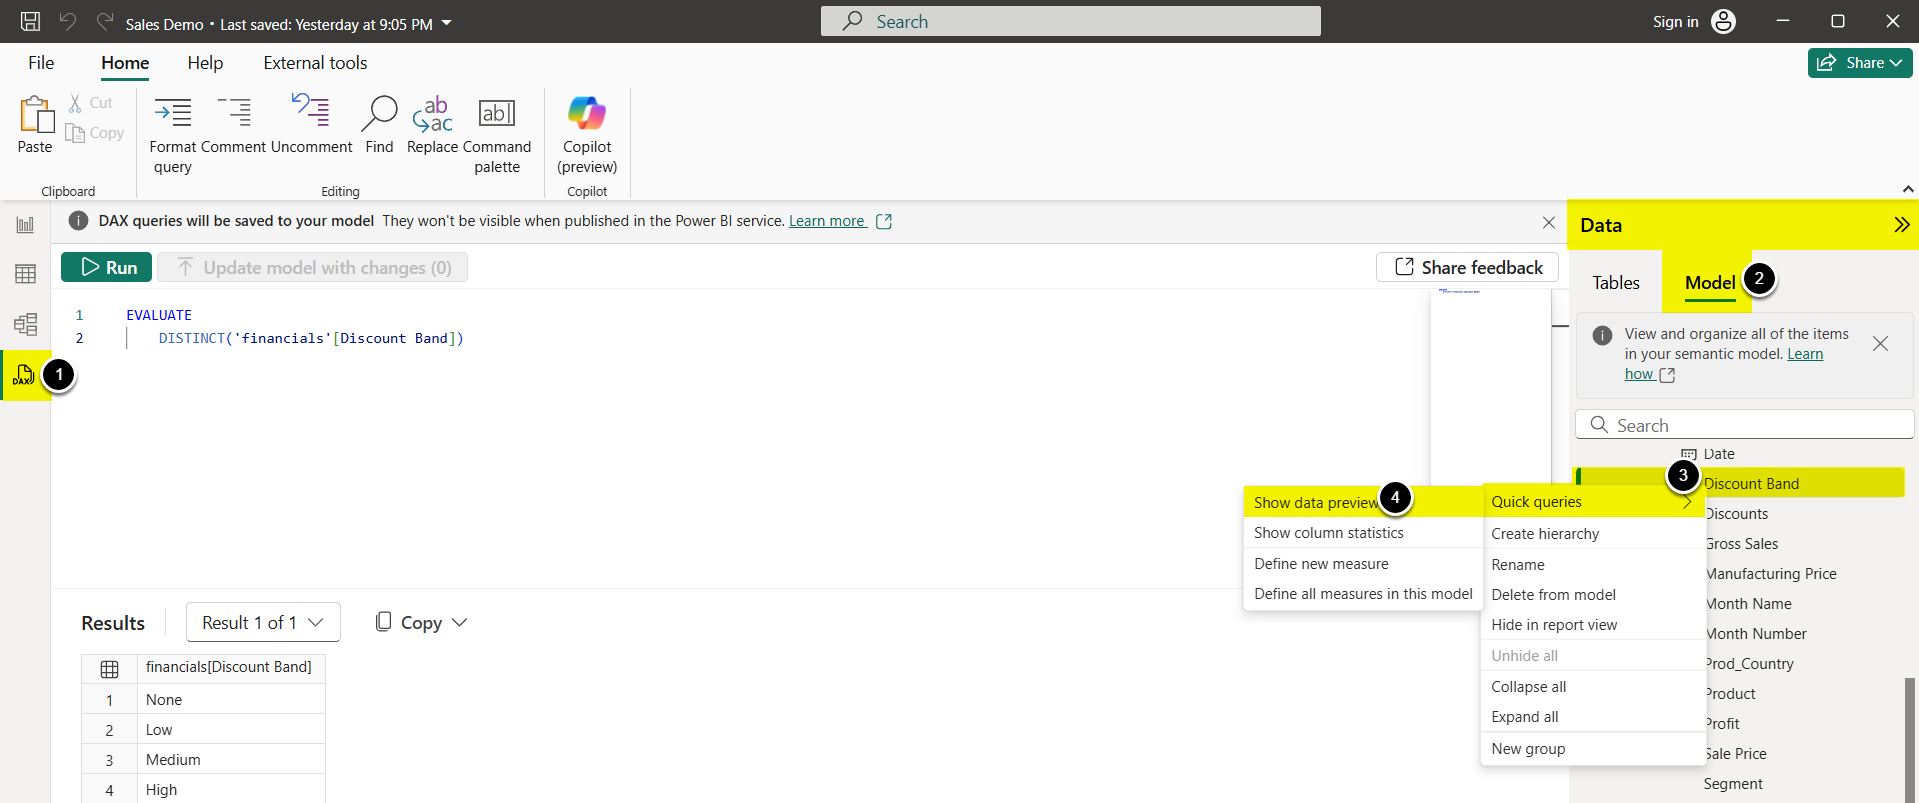Dismiss the semantic model tip

coord(1880,344)
